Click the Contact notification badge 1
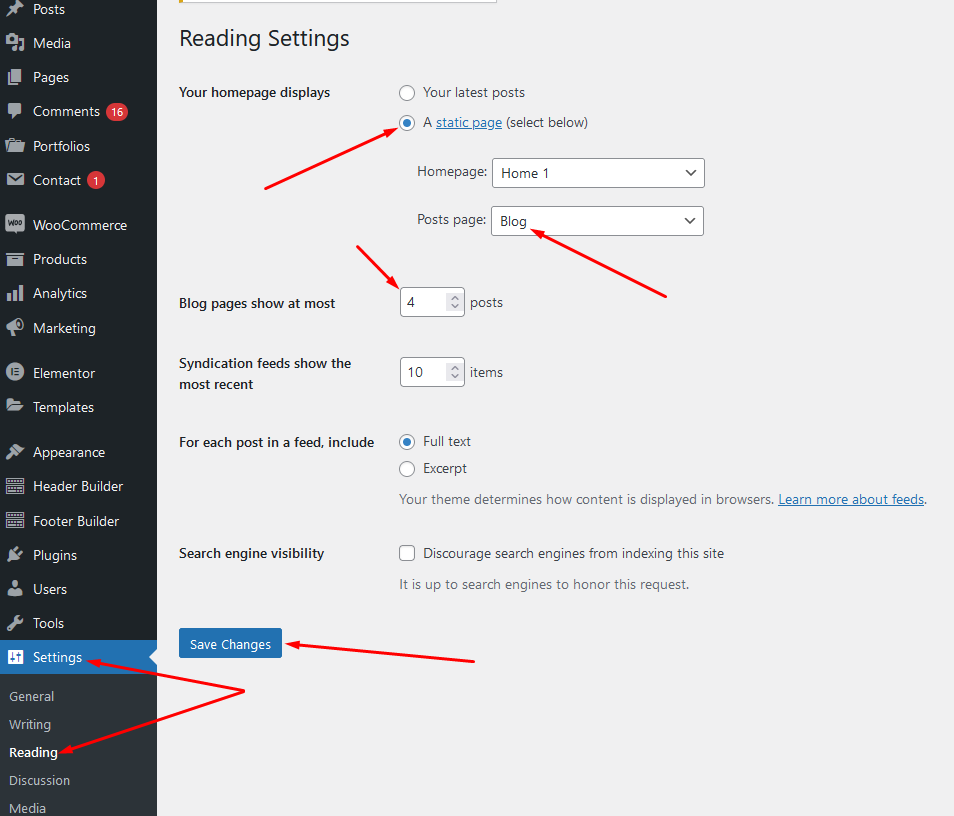Image resolution: width=954 pixels, height=816 pixels. (96, 181)
